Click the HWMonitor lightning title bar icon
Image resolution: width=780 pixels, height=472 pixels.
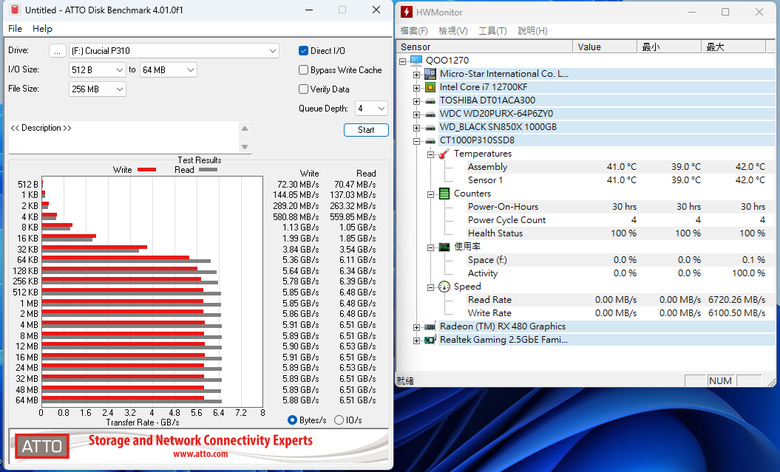click(x=406, y=12)
